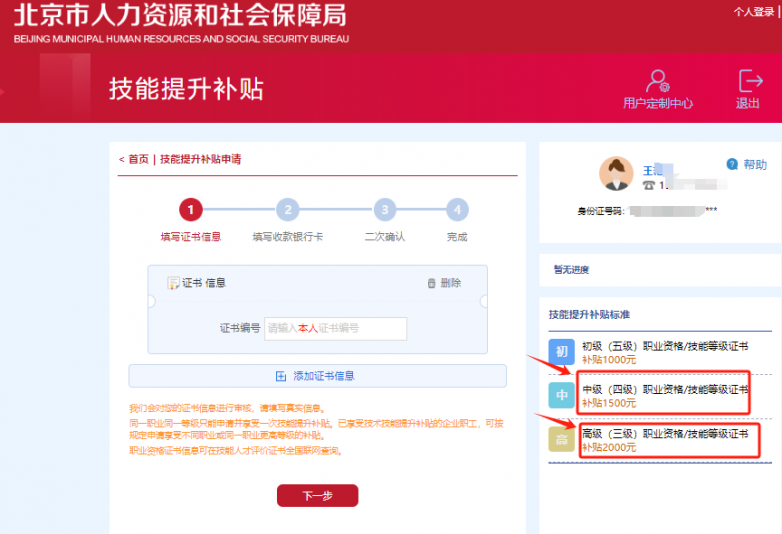The width and height of the screenshot is (782, 534).
Task: Open 个人登录 link at top right
Action: coord(756,12)
